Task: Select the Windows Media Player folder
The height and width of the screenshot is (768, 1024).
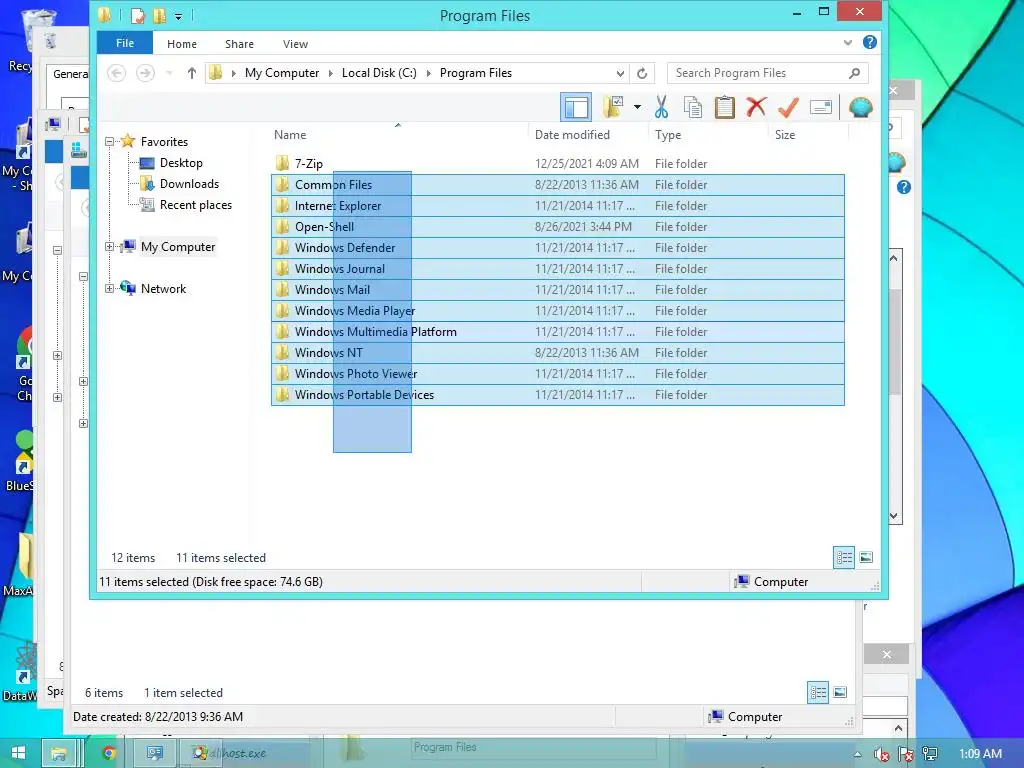Action: [x=558, y=311]
